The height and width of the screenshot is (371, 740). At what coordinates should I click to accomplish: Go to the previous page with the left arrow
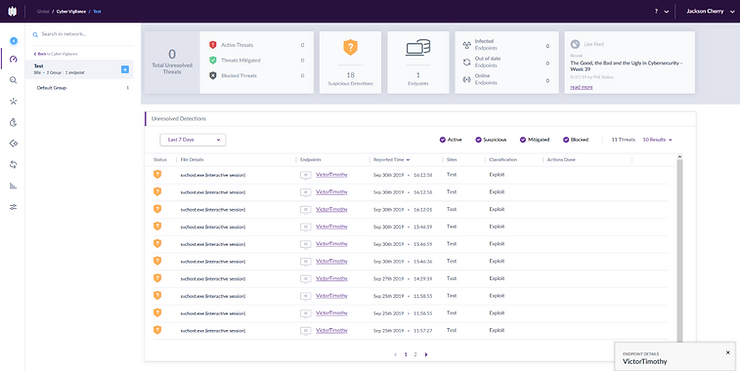click(395, 354)
